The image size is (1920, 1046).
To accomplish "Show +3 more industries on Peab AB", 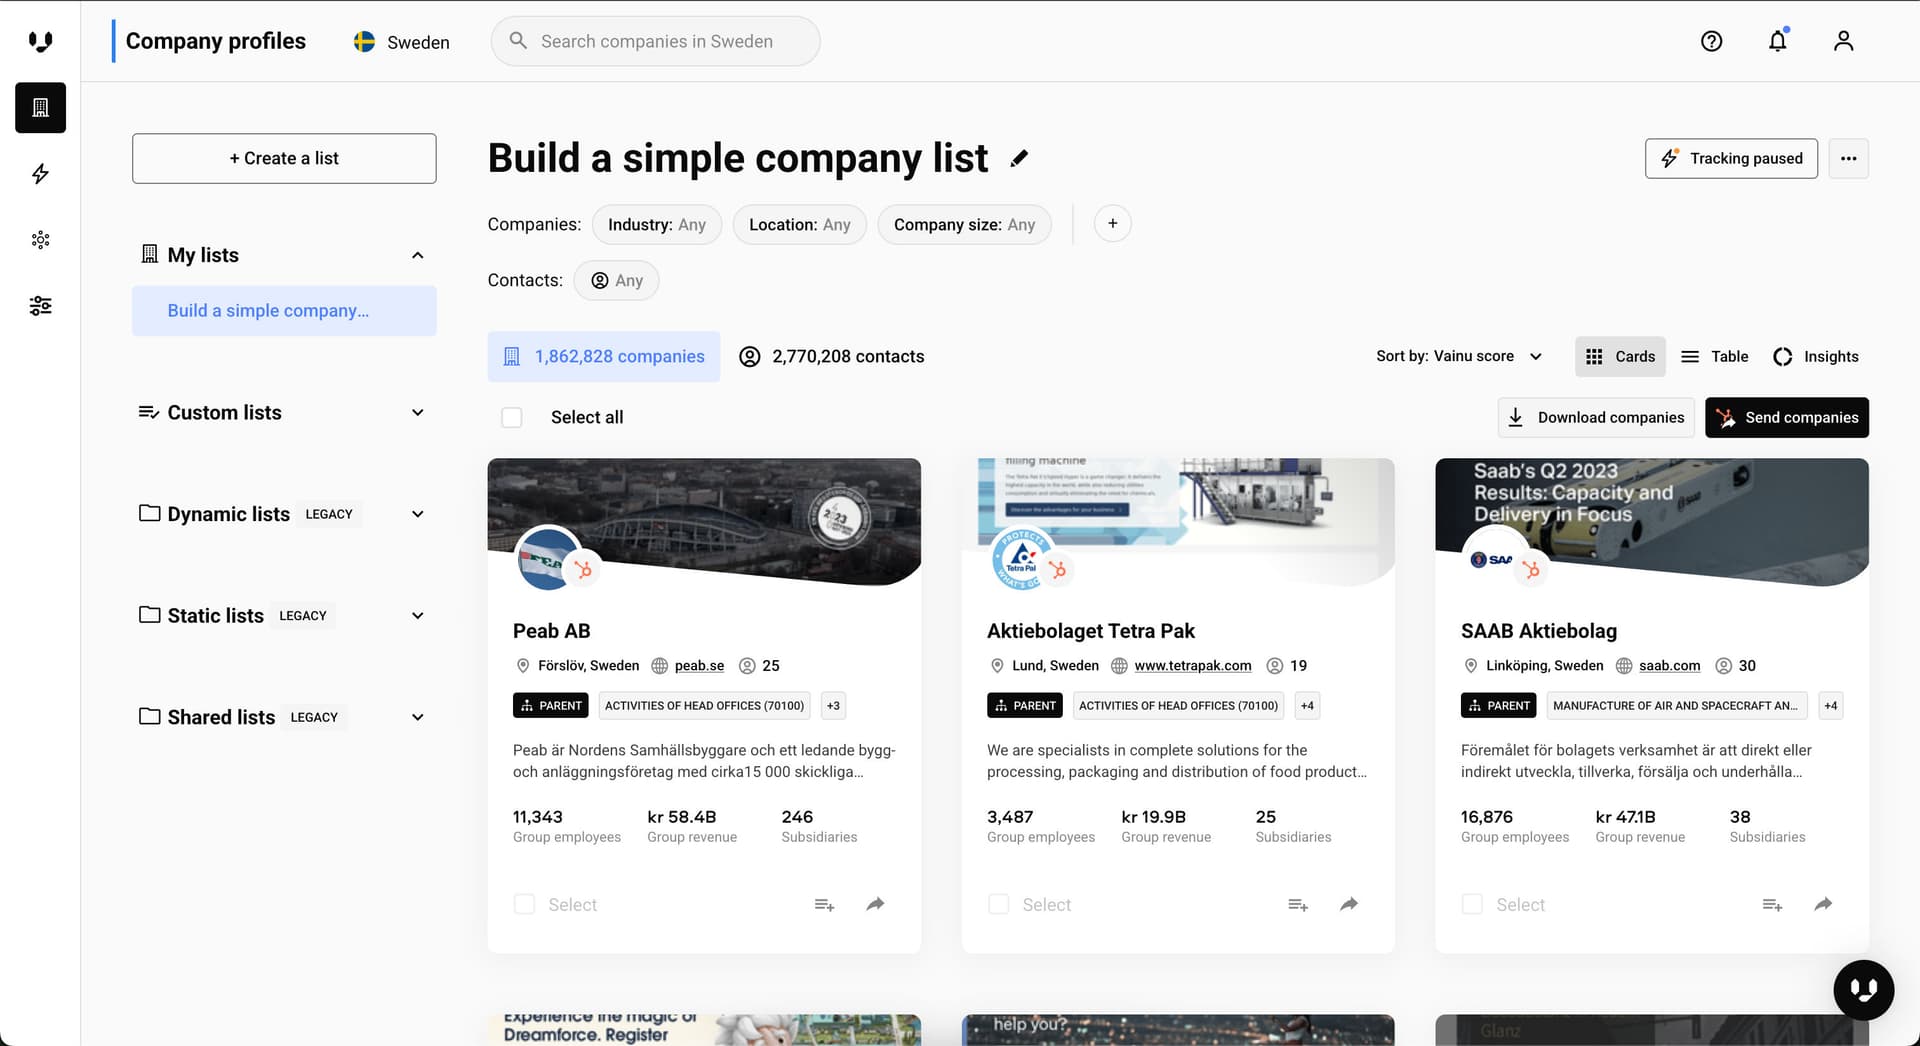I will click(x=833, y=706).
